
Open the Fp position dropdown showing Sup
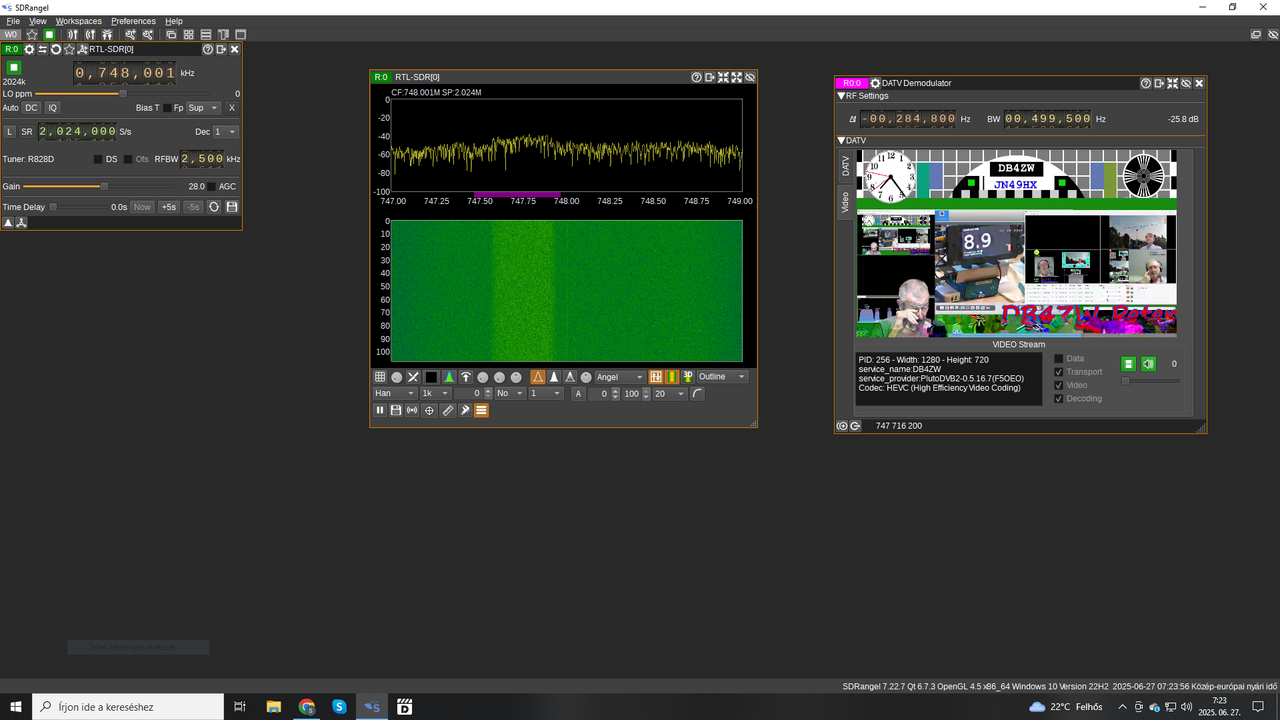[x=203, y=108]
